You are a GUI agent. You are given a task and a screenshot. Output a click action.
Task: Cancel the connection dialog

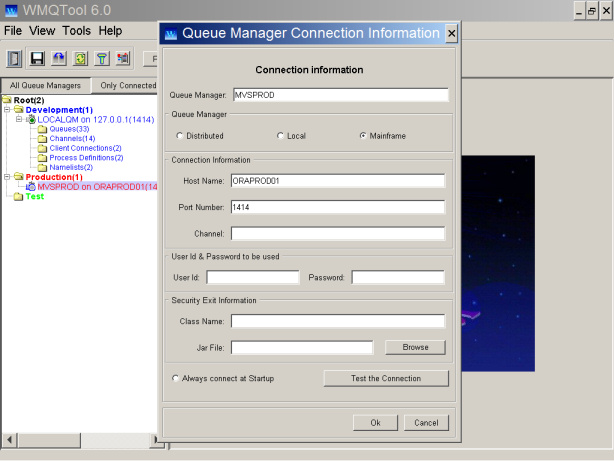click(x=426, y=423)
